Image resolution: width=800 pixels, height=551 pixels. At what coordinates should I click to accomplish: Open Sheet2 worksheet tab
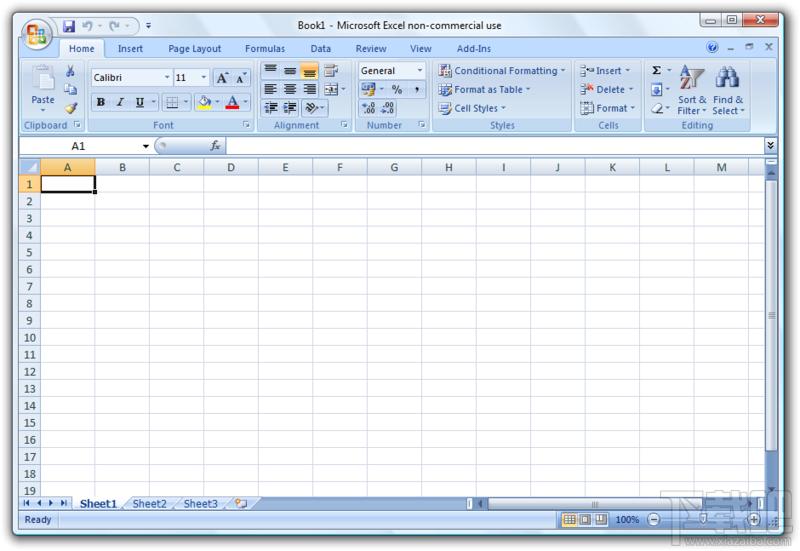click(x=149, y=504)
